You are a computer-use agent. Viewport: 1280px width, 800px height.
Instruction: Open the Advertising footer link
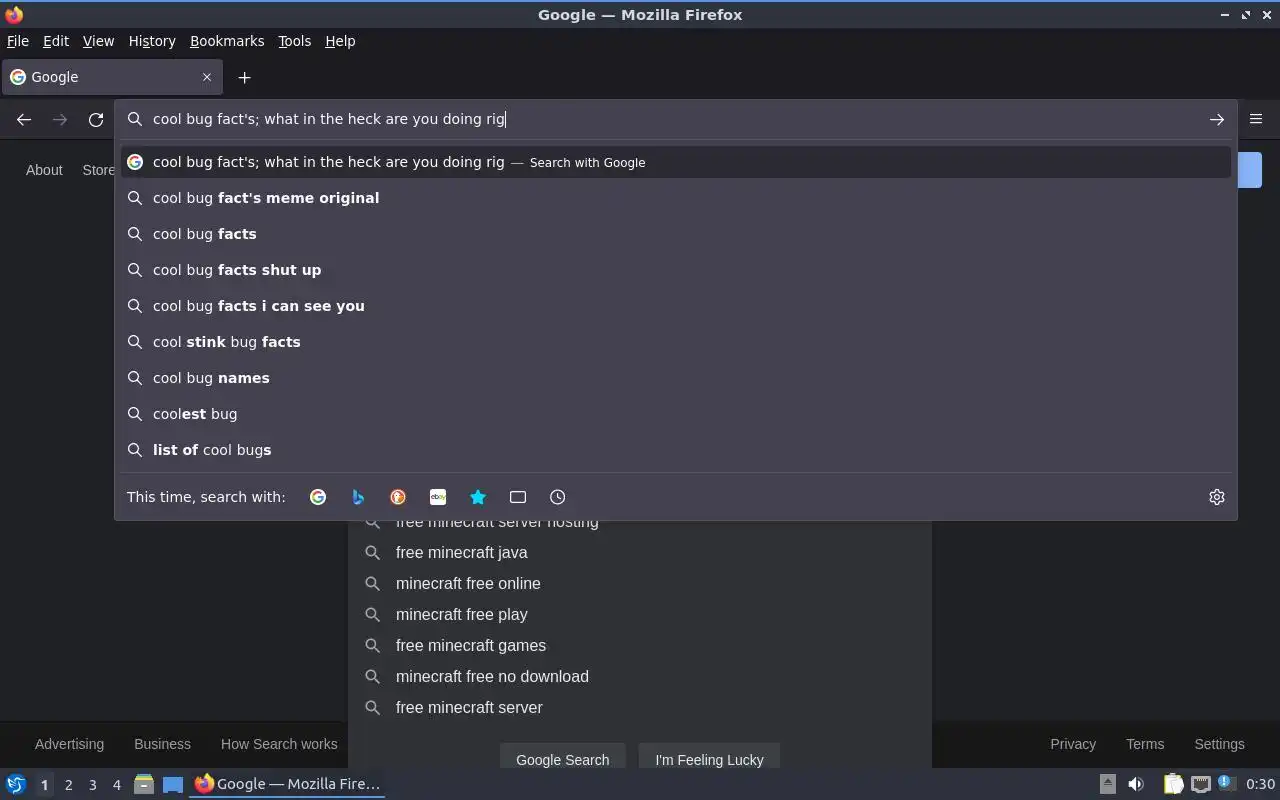click(69, 744)
